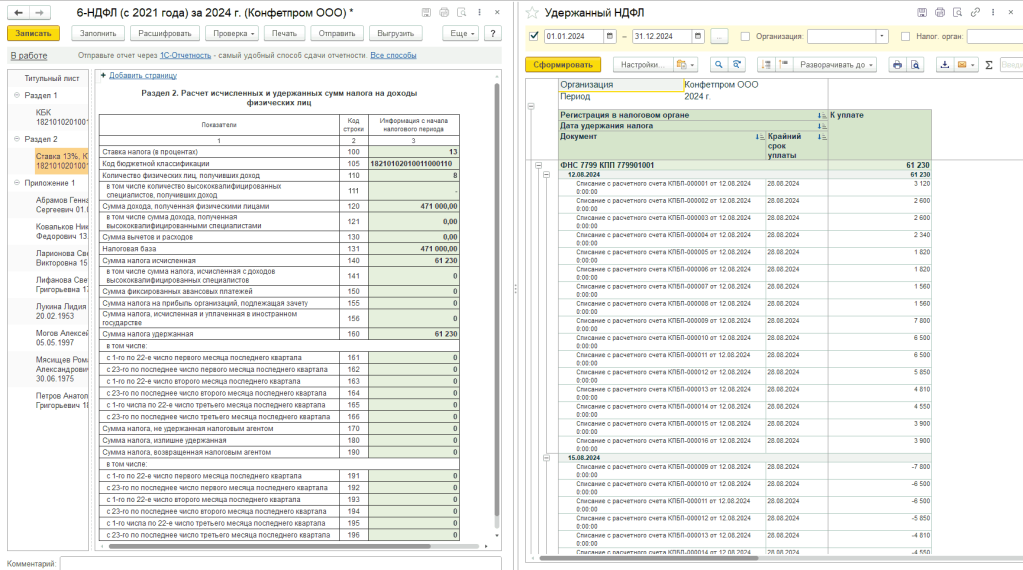1023x570 pixels.
Task: Toggle the Налог. орган checkbox
Action: coord(904,36)
